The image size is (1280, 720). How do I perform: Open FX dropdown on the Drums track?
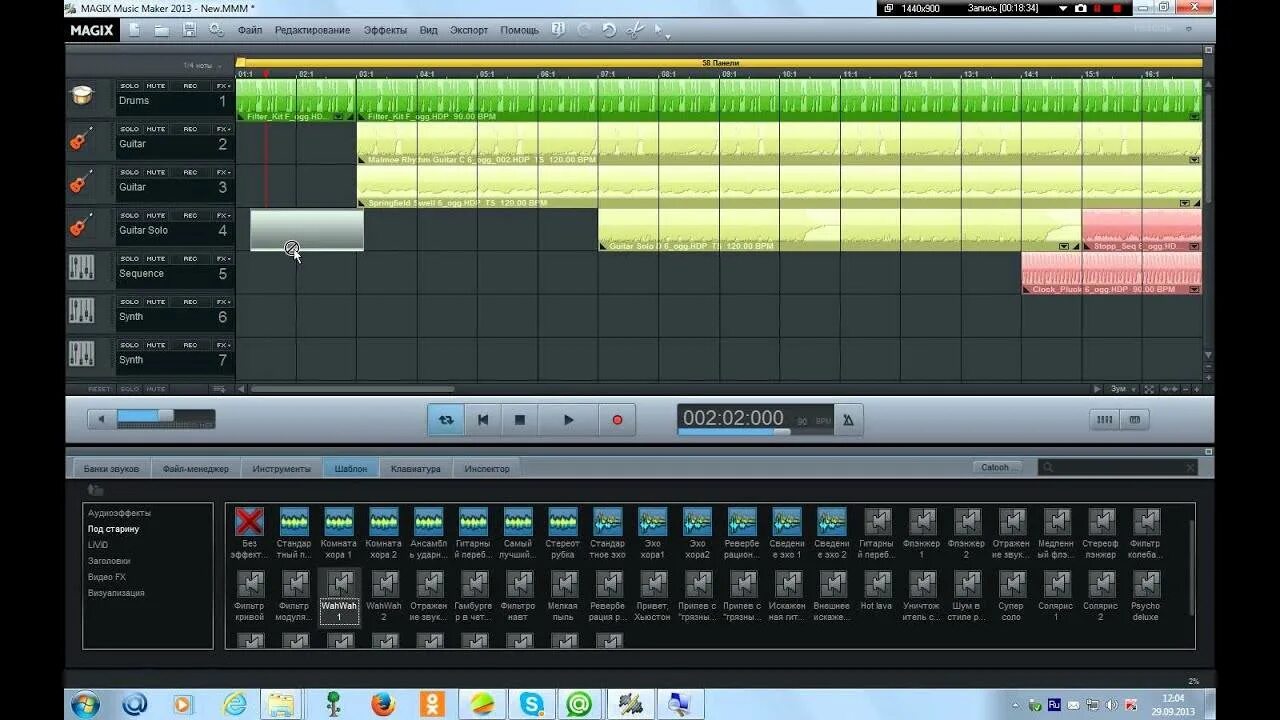click(x=223, y=86)
